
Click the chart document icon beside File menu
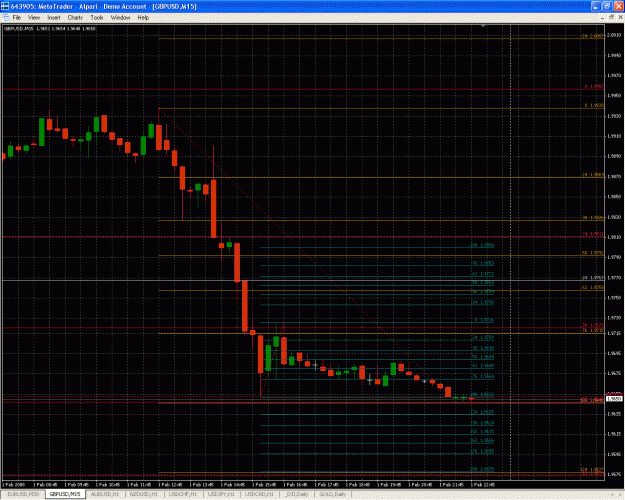point(6,18)
